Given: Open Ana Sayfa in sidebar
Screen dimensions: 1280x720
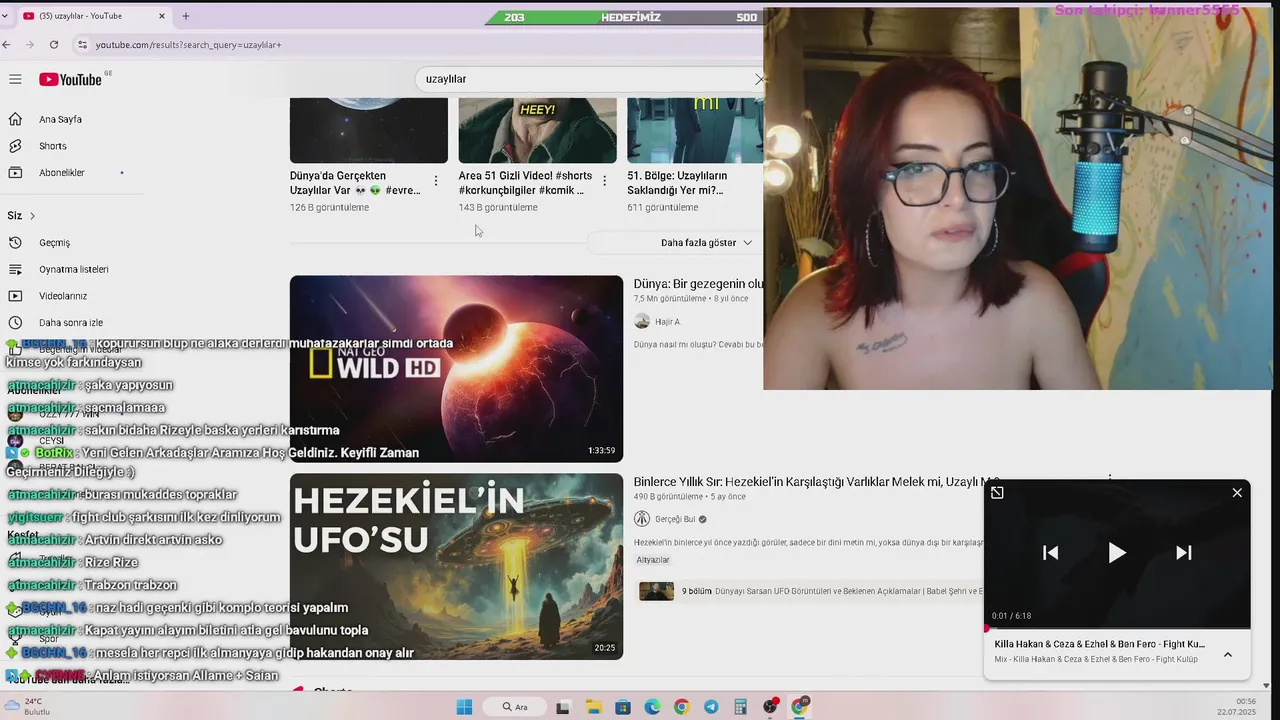Looking at the screenshot, I should (x=60, y=119).
